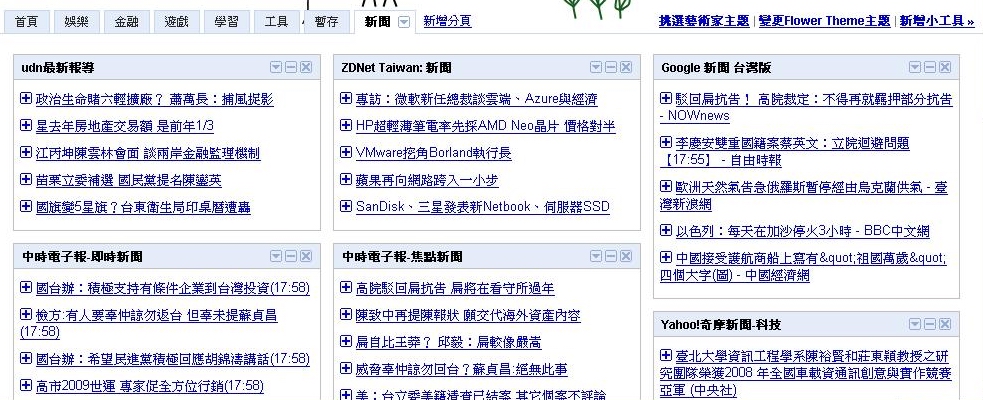Expand the 專訪：微軟新任總裁 headline plus icon

(346, 98)
